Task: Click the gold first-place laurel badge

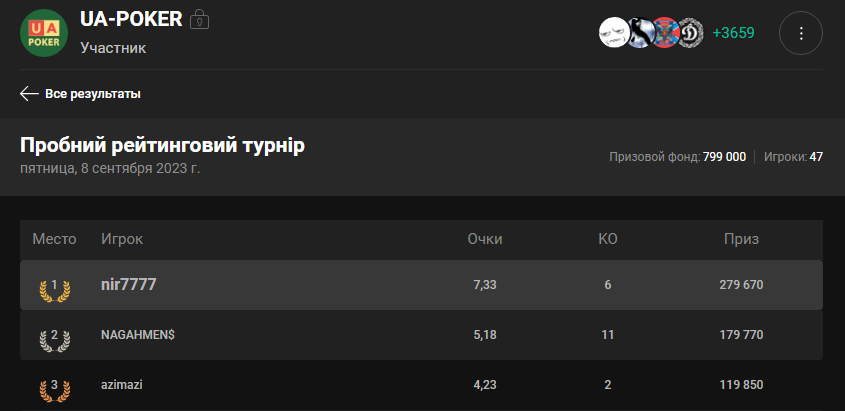Action: (54, 289)
